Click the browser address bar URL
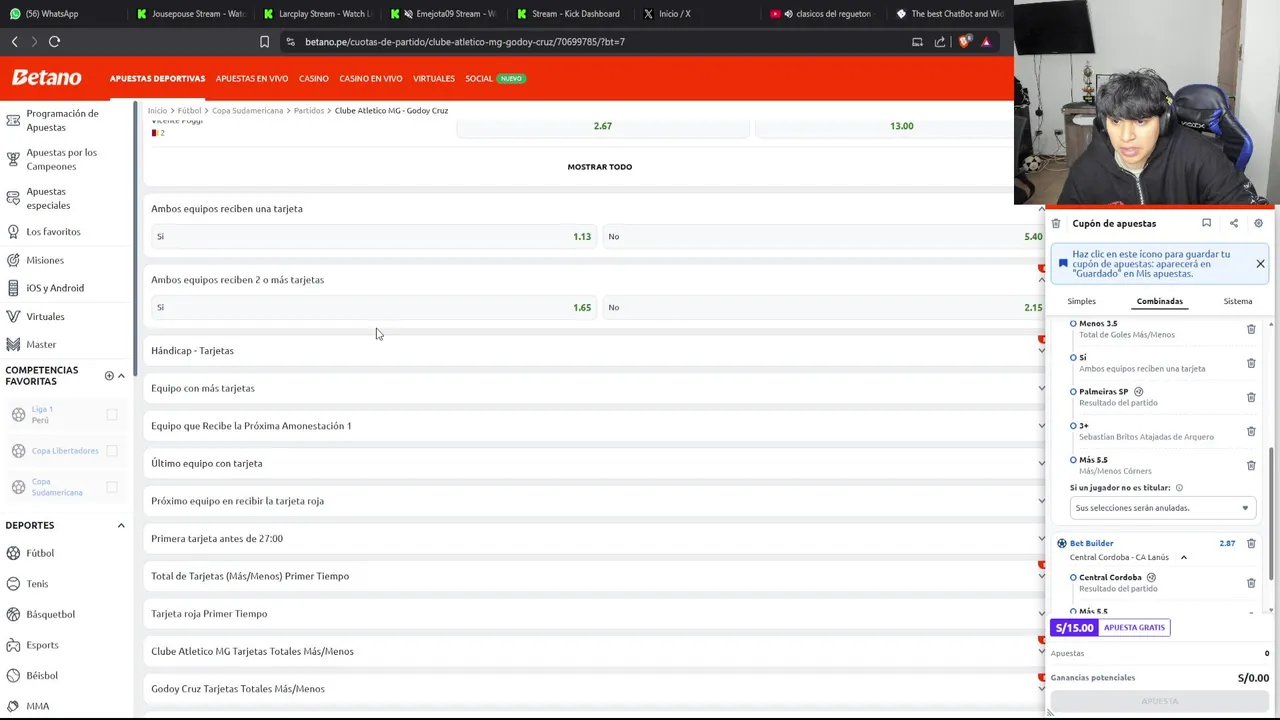Viewport: 1280px width, 720px height. click(465, 42)
